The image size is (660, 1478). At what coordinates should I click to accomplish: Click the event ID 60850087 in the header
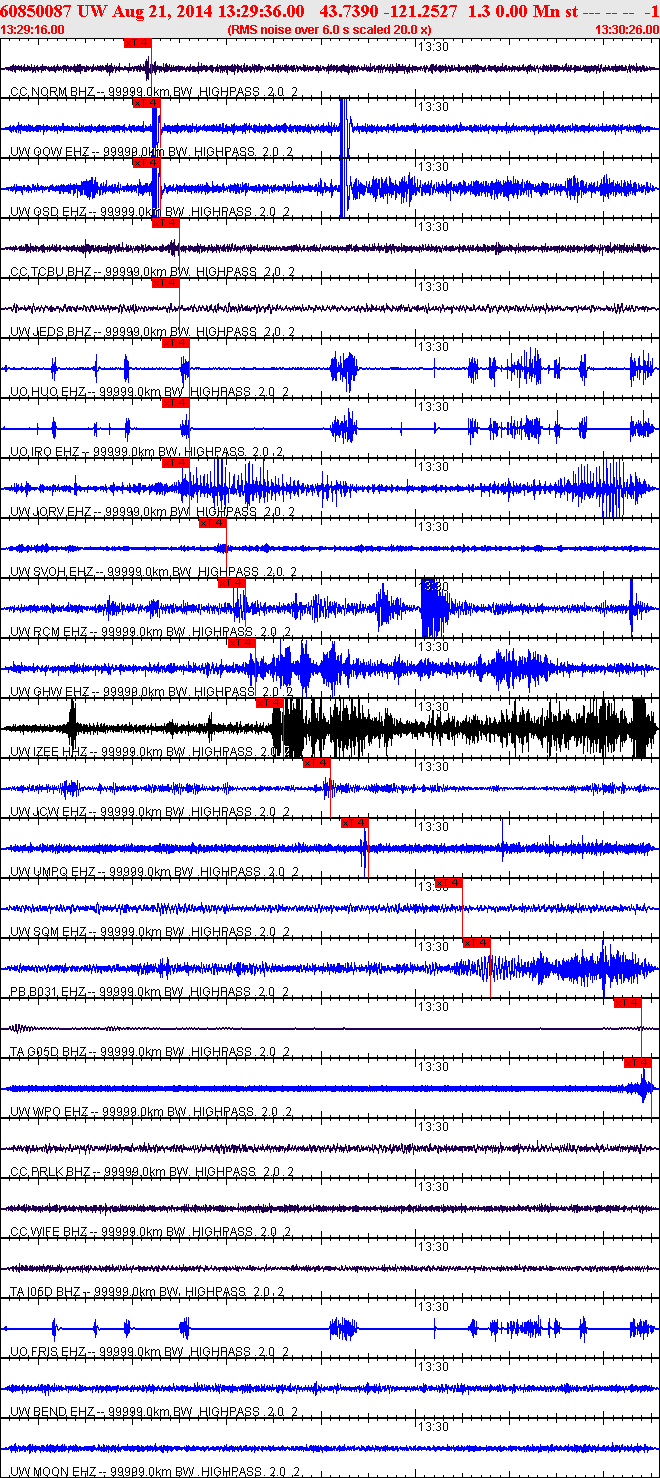click(38, 10)
